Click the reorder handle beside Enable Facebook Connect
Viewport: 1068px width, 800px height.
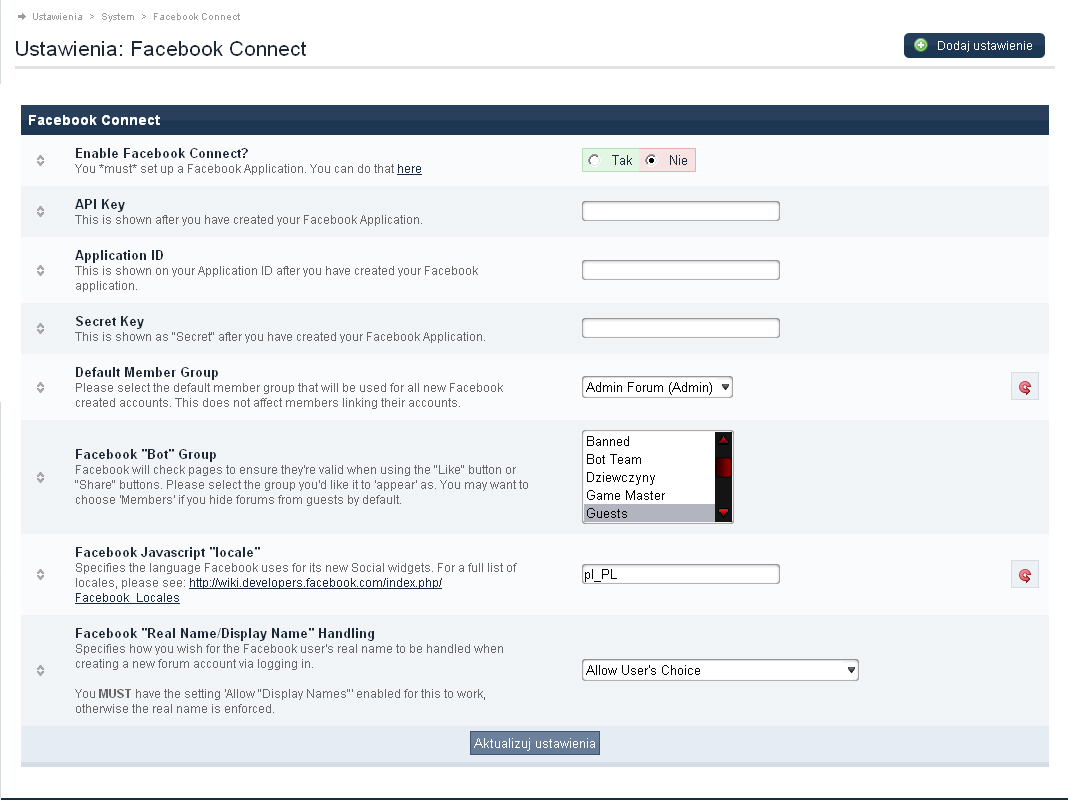(x=41, y=161)
